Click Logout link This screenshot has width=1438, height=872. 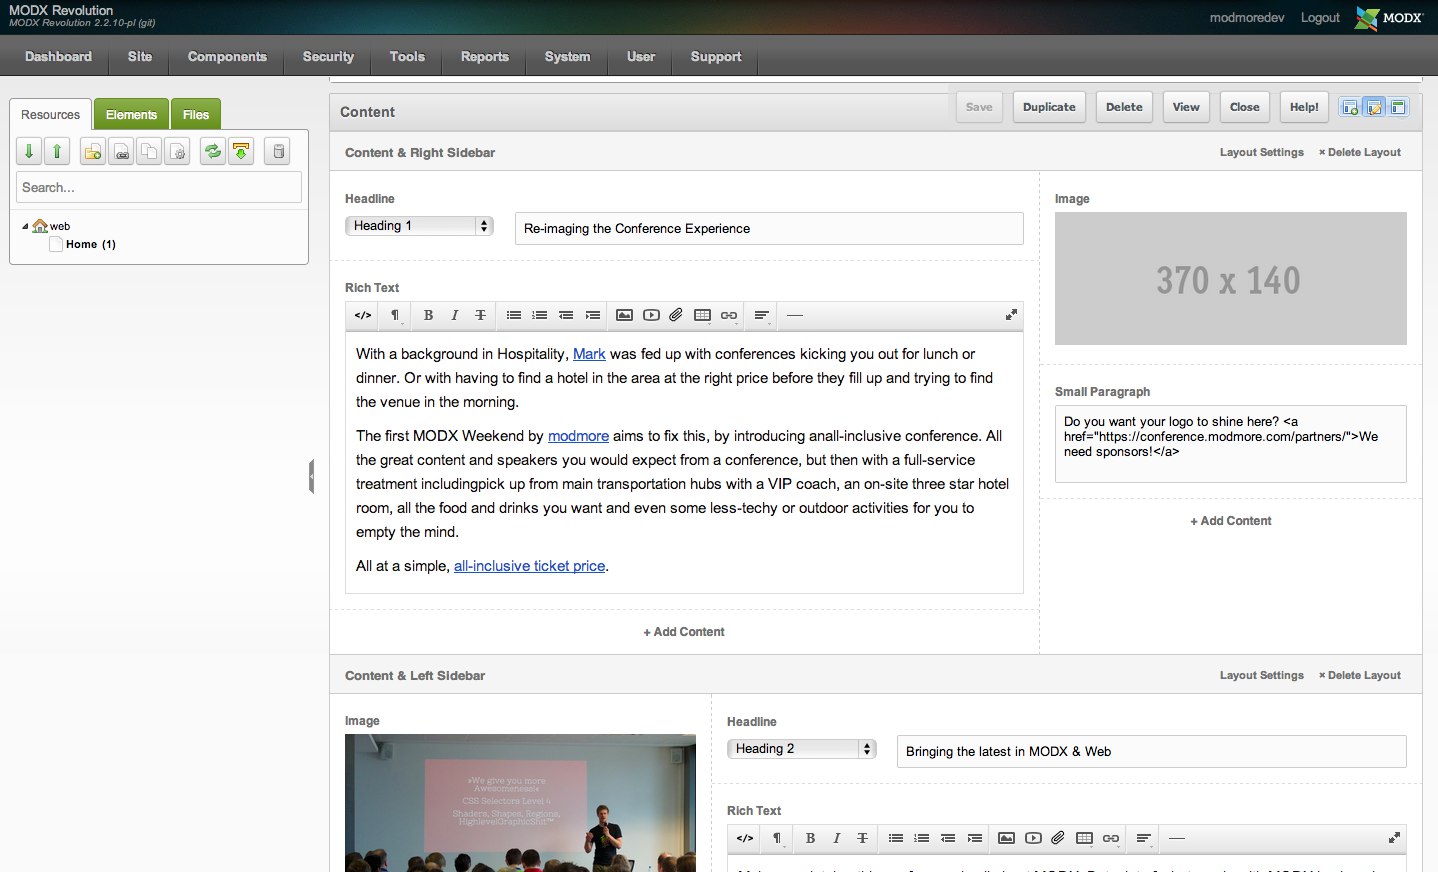pyautogui.click(x=1320, y=18)
